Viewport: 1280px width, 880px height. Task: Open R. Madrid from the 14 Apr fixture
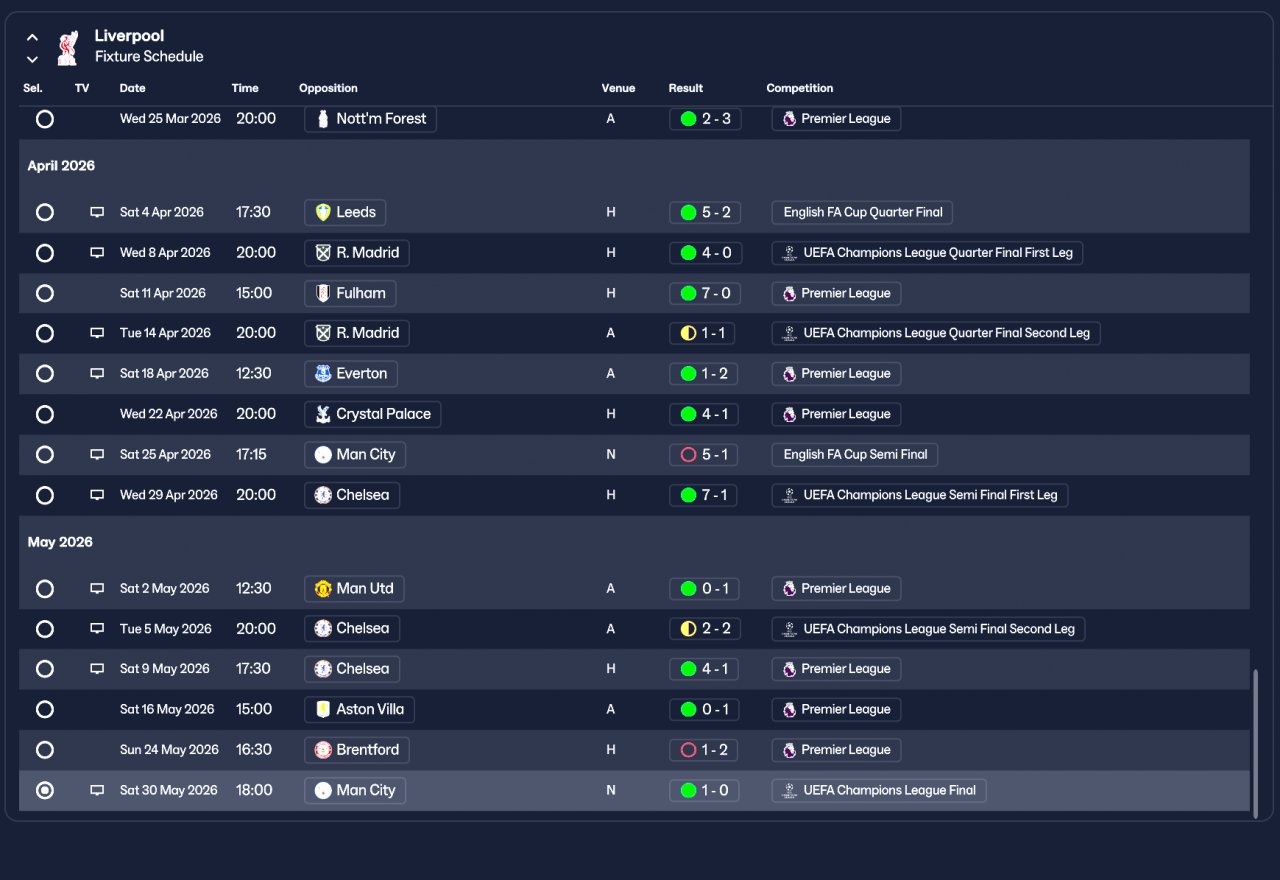pos(357,333)
